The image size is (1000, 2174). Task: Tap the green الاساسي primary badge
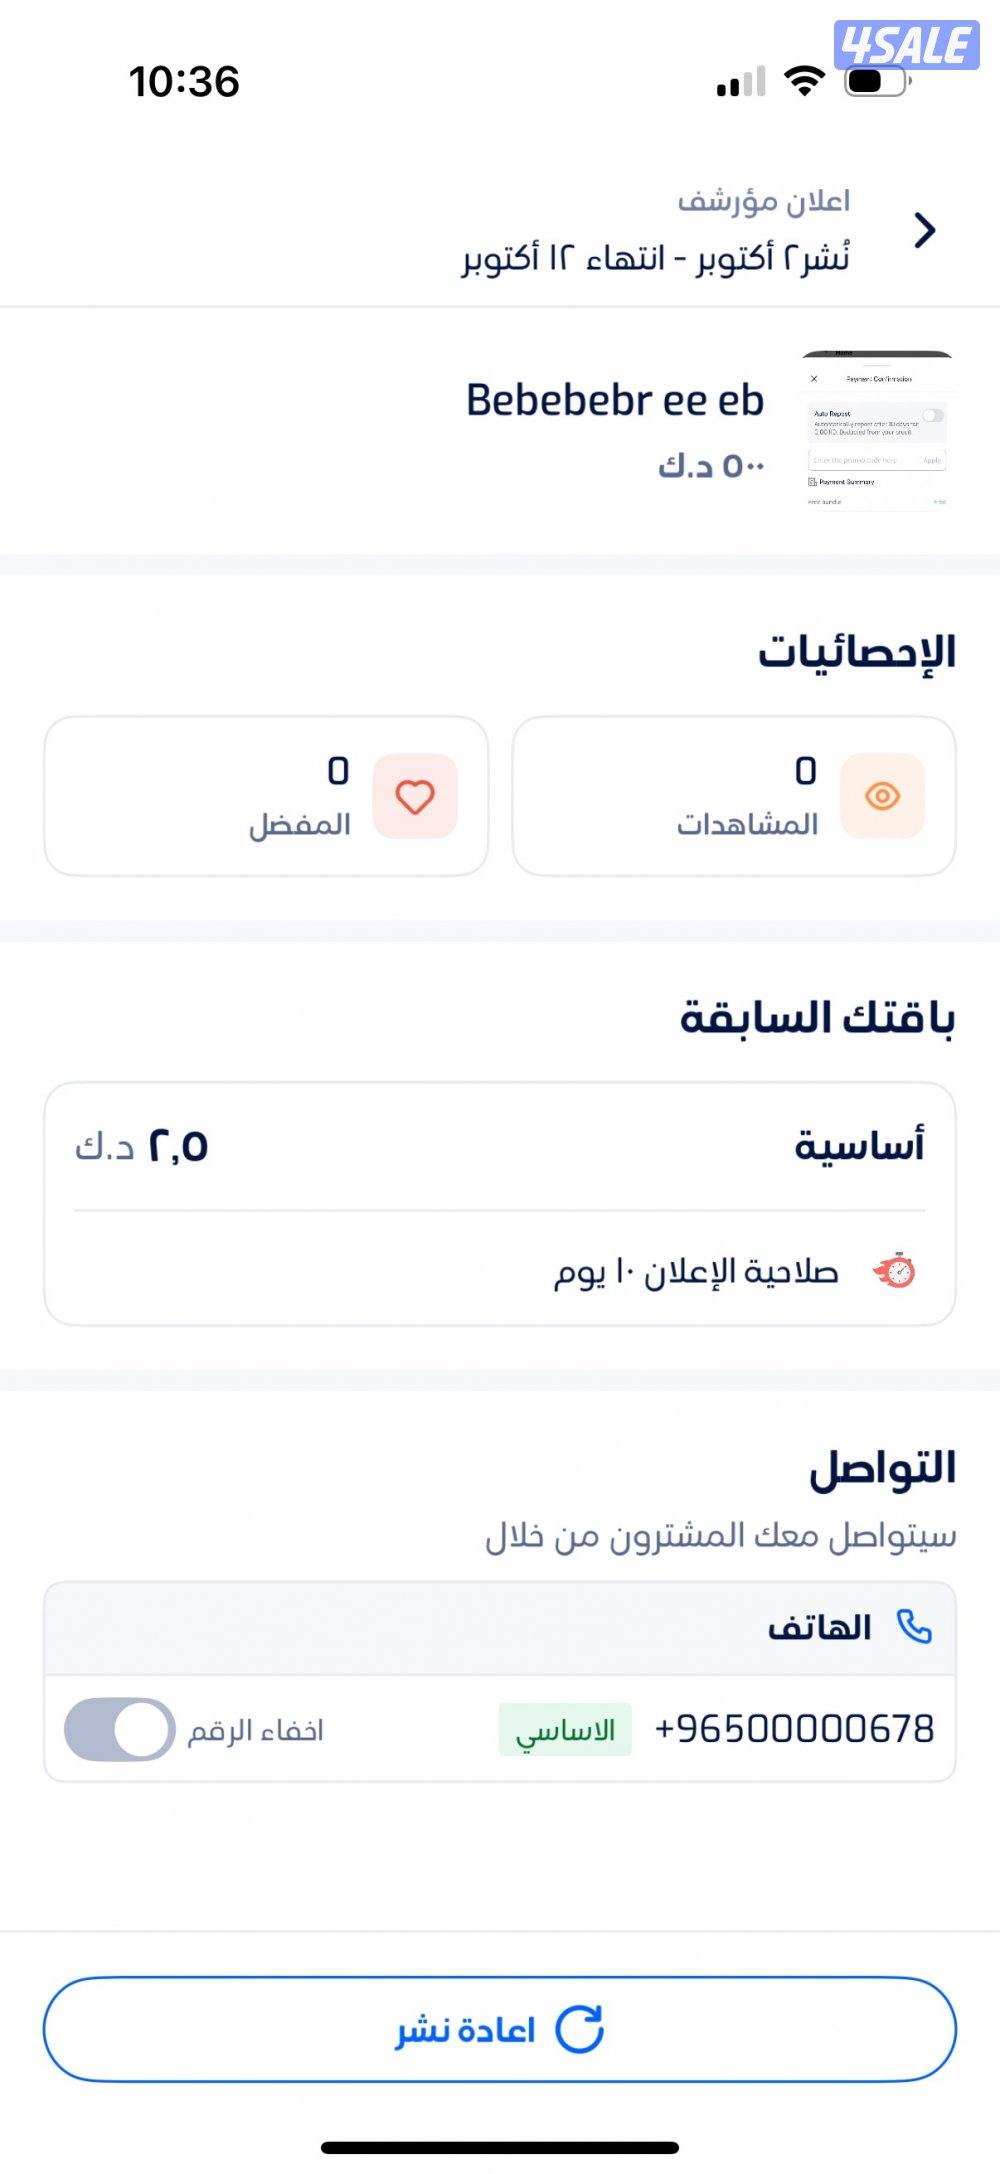click(x=565, y=1730)
